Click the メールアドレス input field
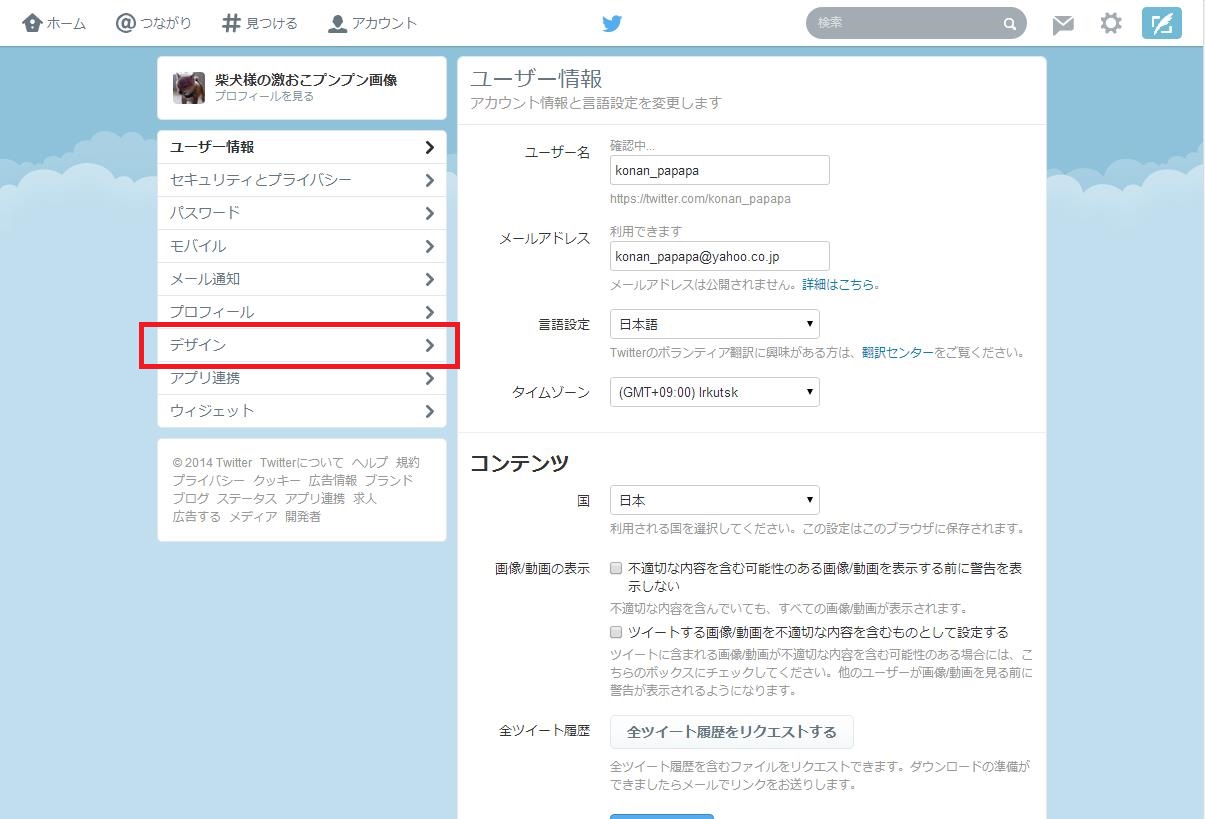Viewport: 1205px width, 819px height. [x=720, y=256]
